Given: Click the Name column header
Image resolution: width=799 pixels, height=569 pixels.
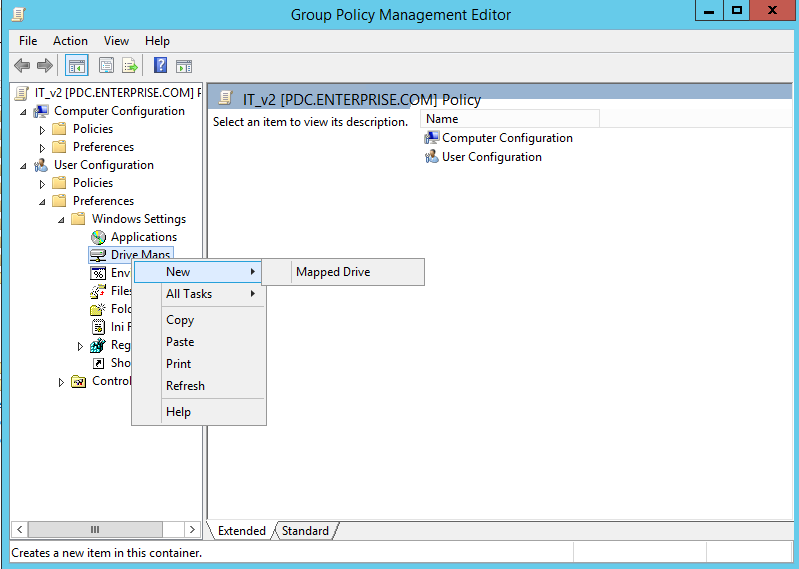Looking at the screenshot, I should pyautogui.click(x=510, y=119).
